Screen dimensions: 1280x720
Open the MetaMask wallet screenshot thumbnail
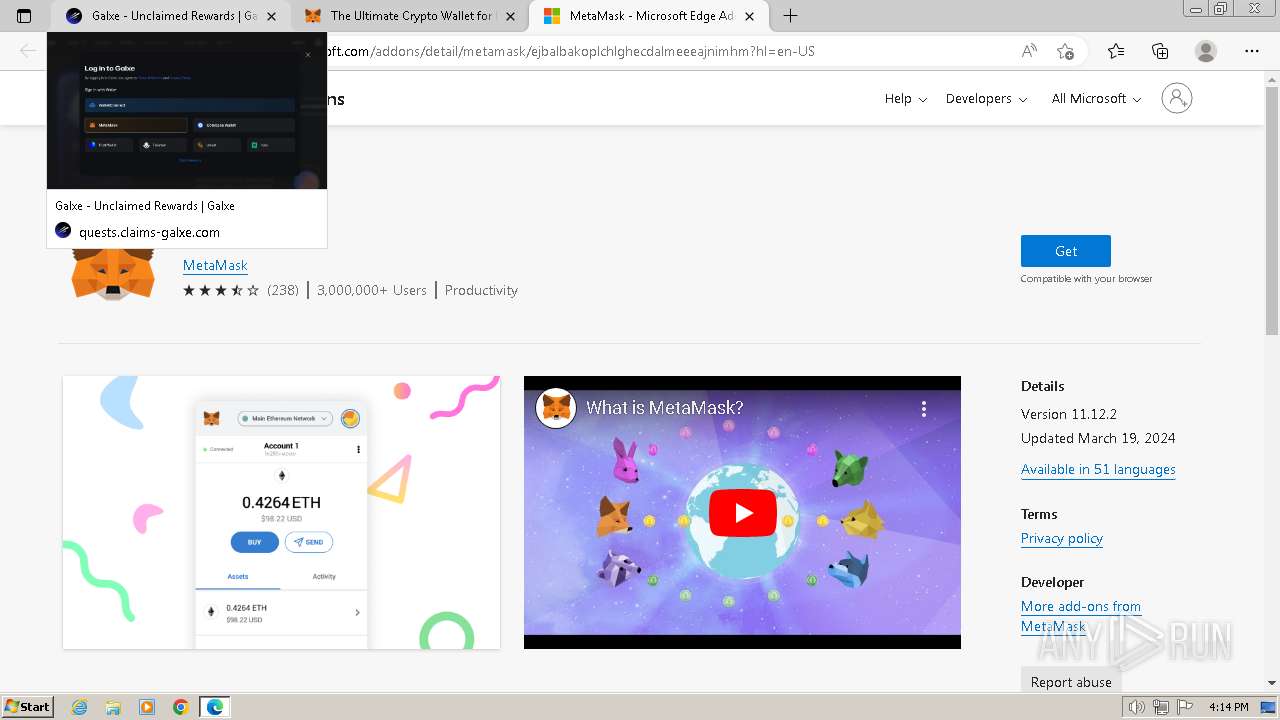tap(281, 512)
